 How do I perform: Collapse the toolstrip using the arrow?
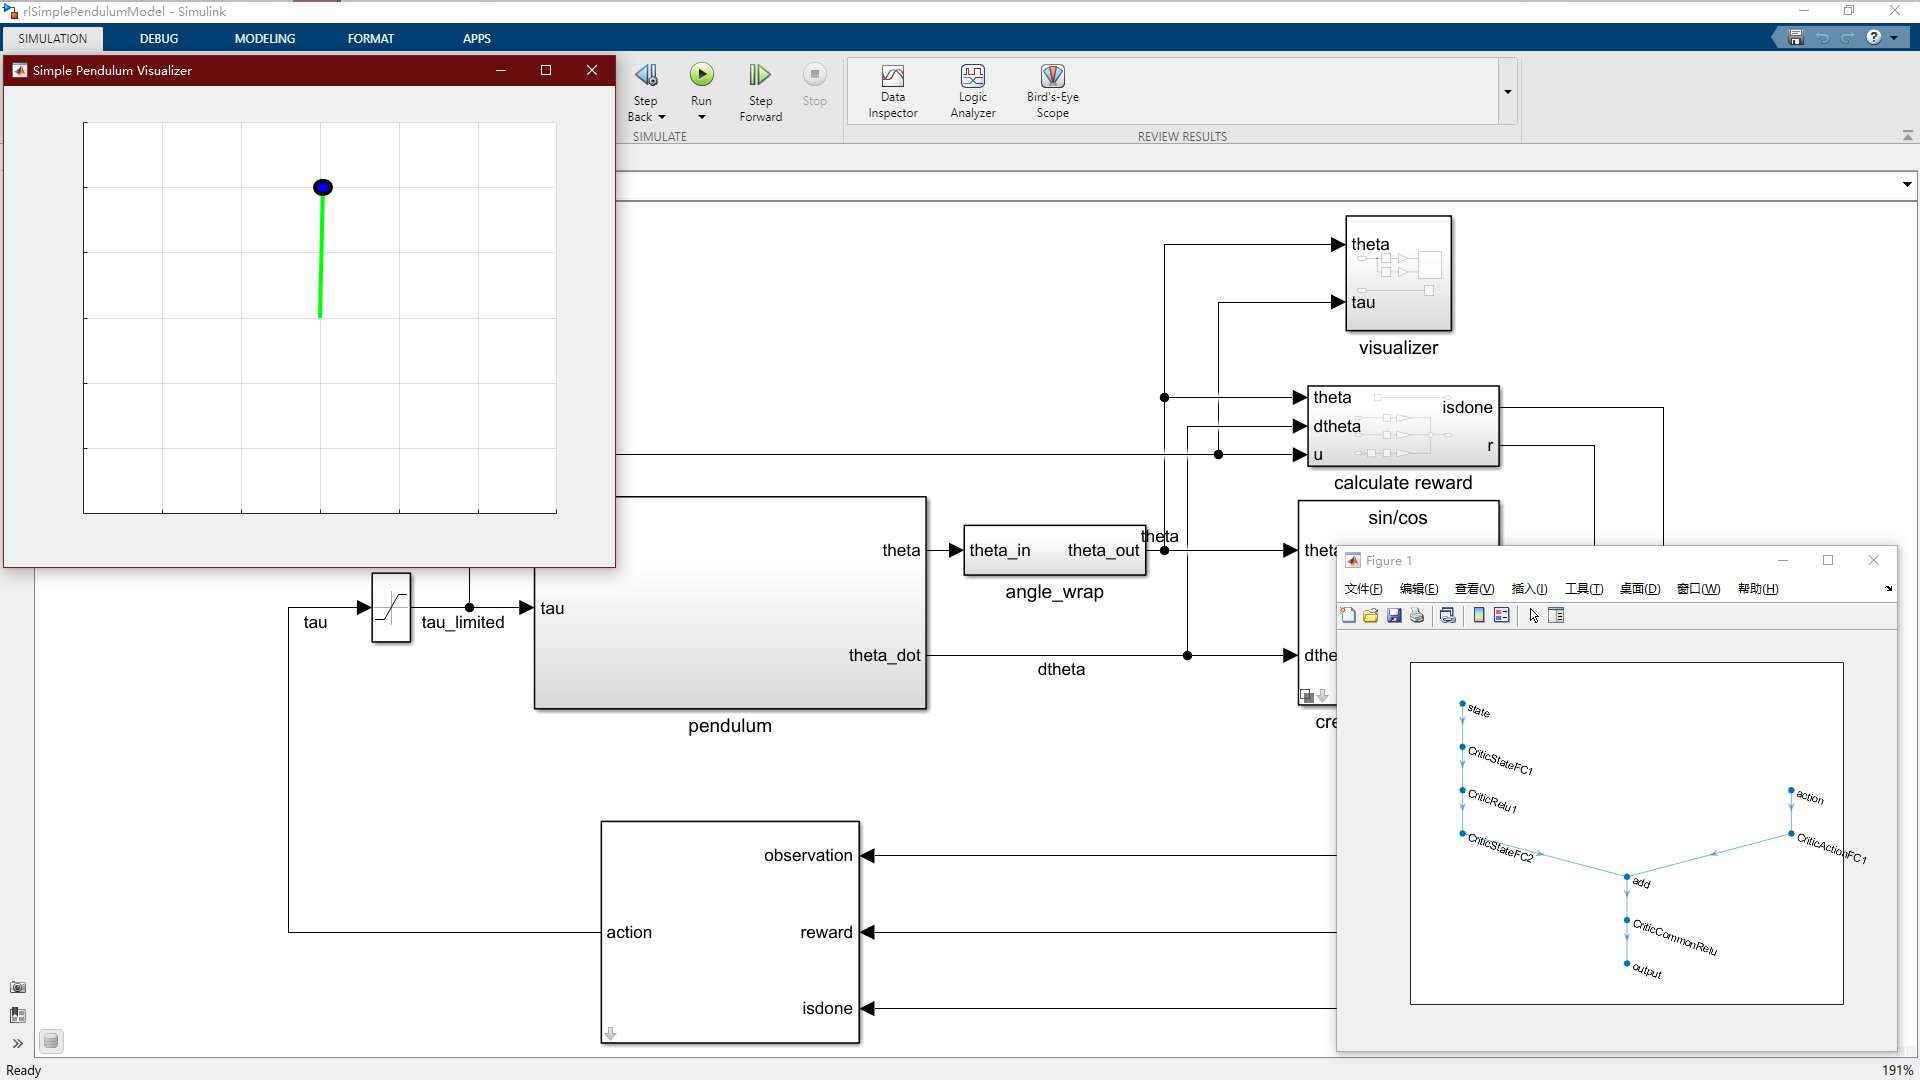[x=1907, y=136]
